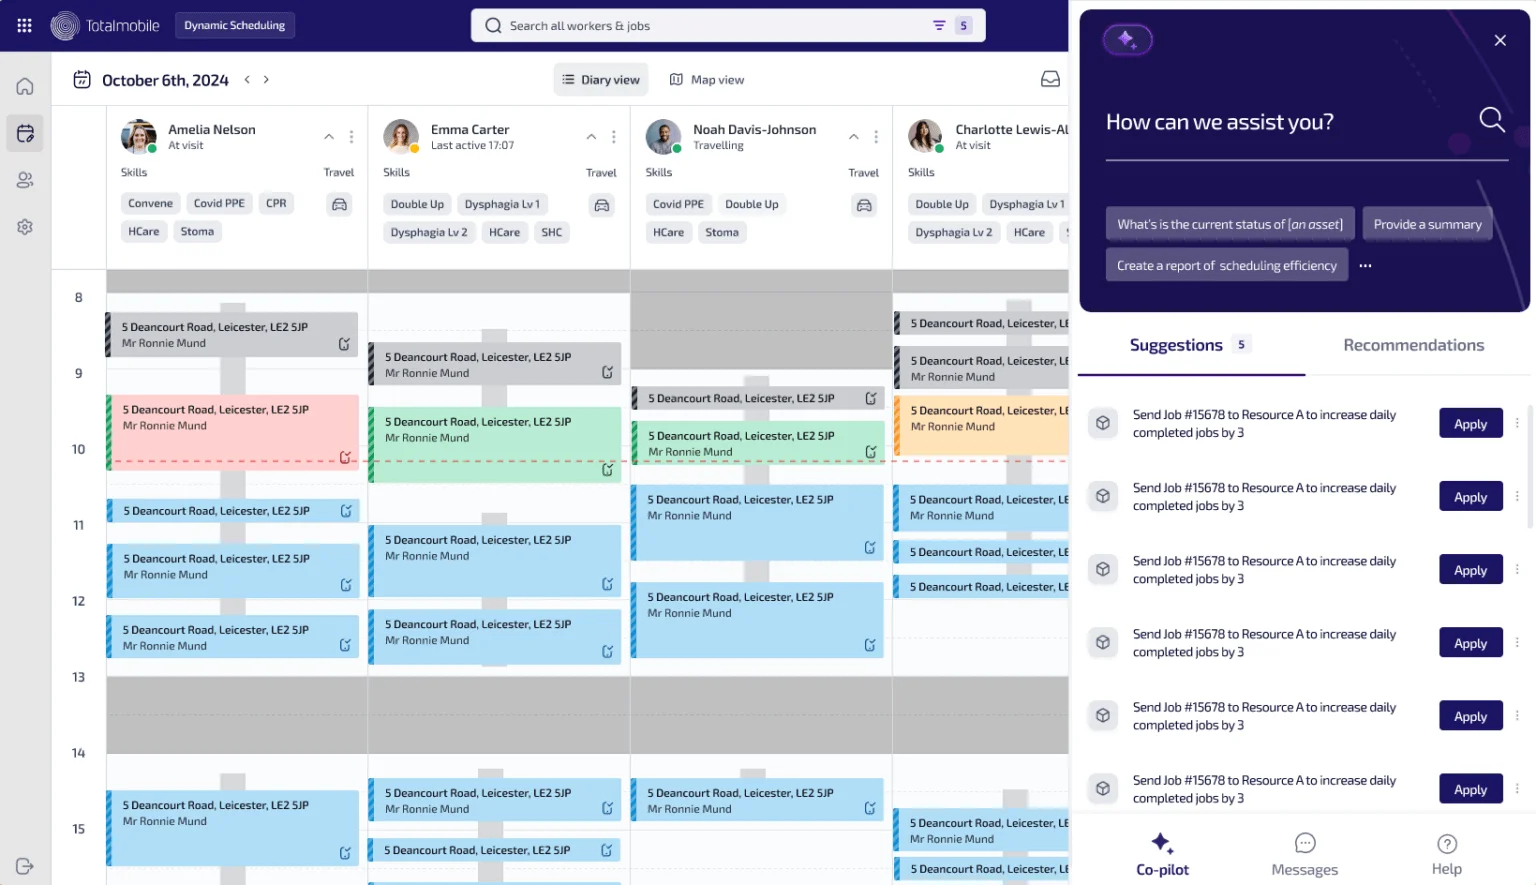
Task: Select the Recommendations tab
Action: pyautogui.click(x=1413, y=345)
